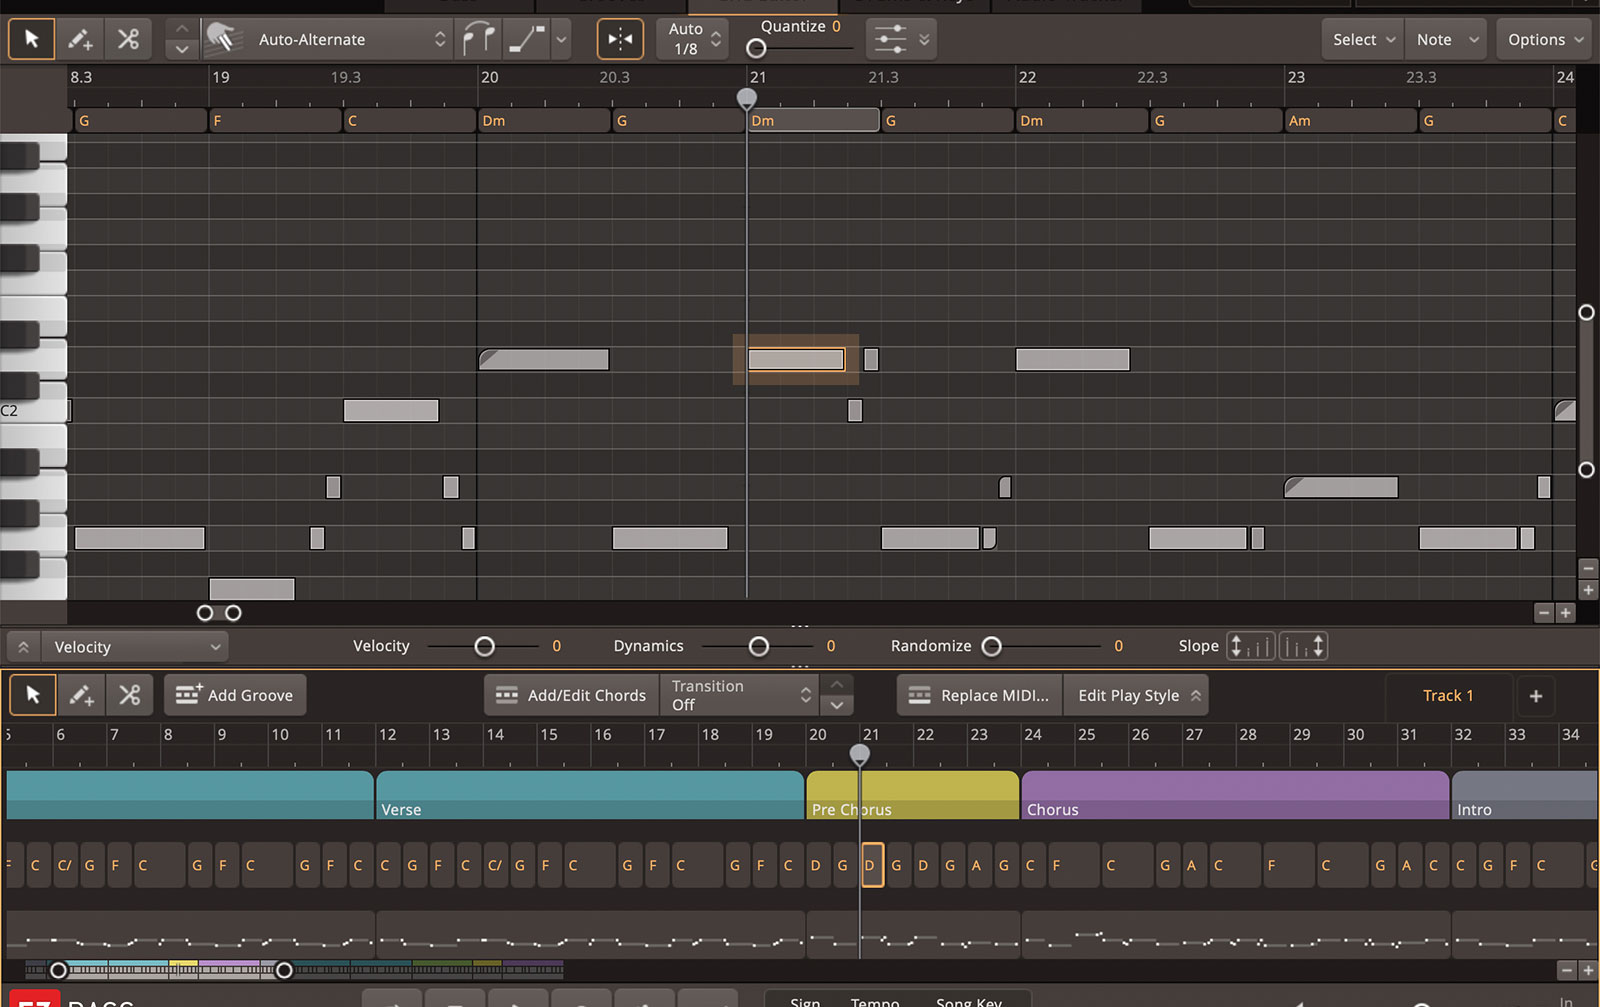Open the articulation options small chevron dropdown
This screenshot has width=1600, height=1007.
[562, 40]
